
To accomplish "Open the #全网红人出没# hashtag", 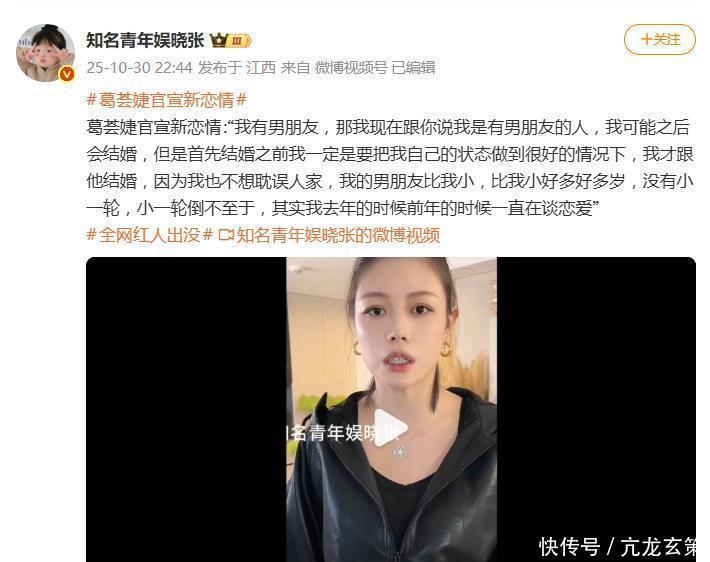I will pos(149,235).
